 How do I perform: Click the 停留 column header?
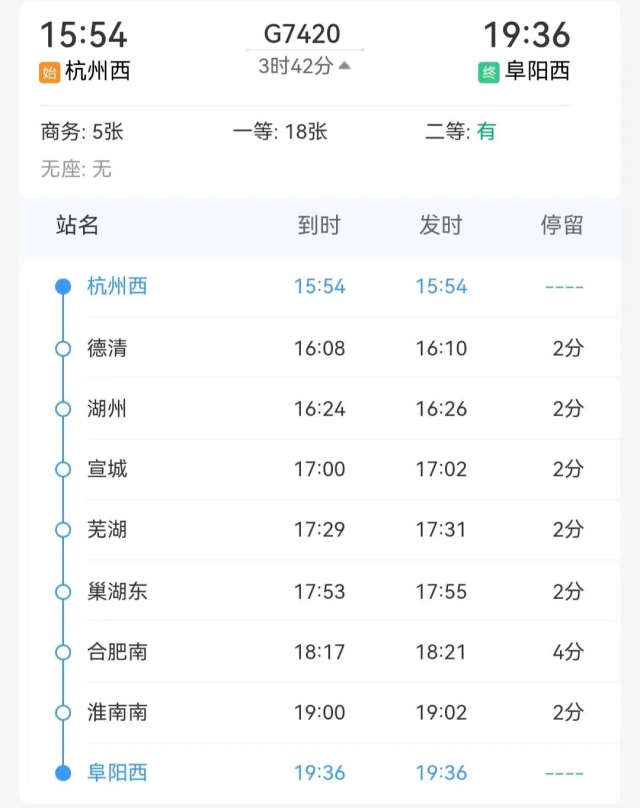coord(562,225)
